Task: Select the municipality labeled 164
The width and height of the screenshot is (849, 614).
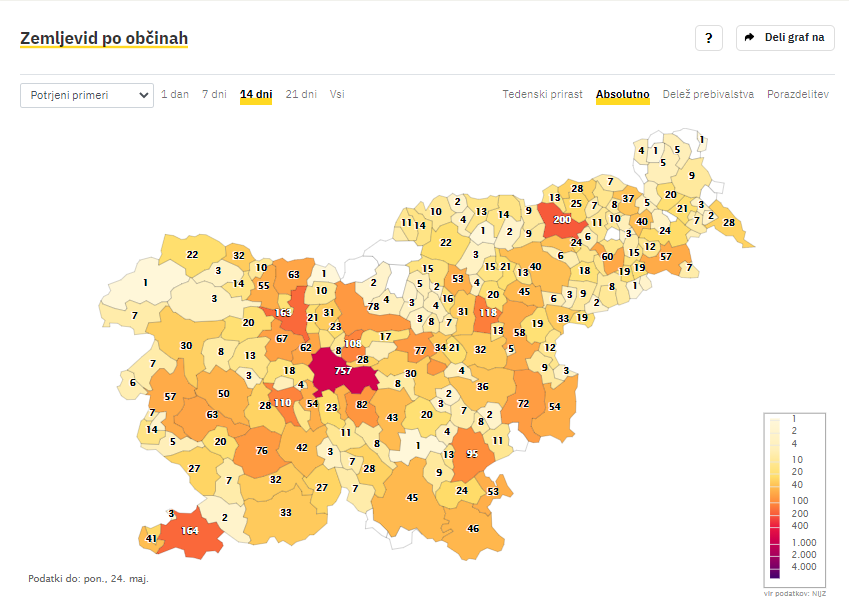Action: click(x=190, y=531)
